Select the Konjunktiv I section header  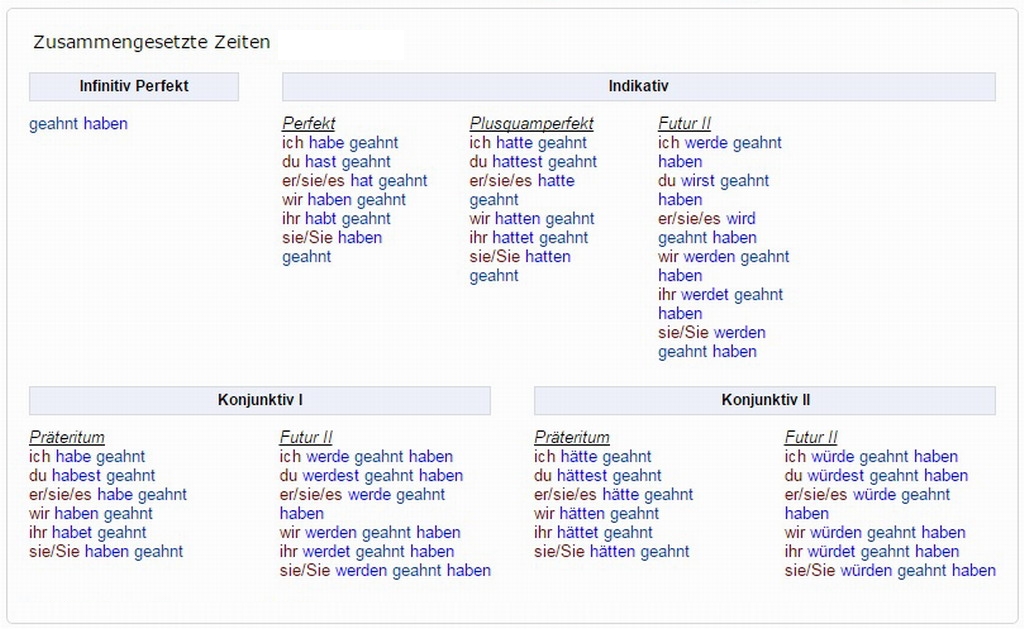[x=260, y=400]
